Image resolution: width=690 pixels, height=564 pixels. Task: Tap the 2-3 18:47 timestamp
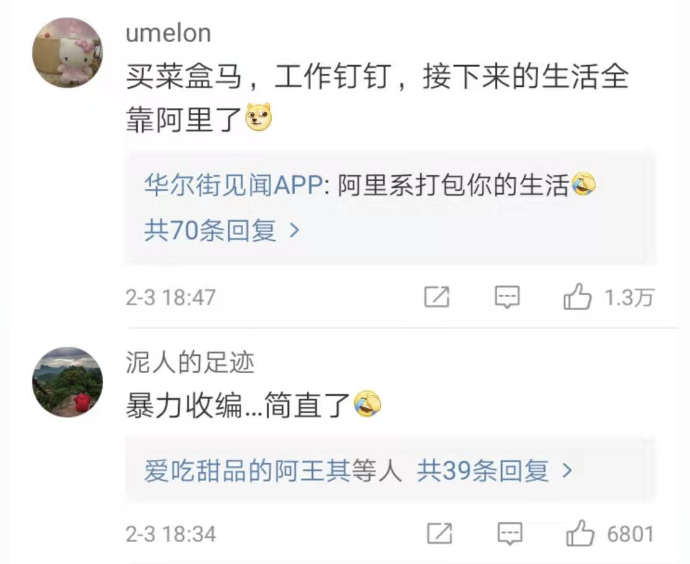pyautogui.click(x=170, y=298)
